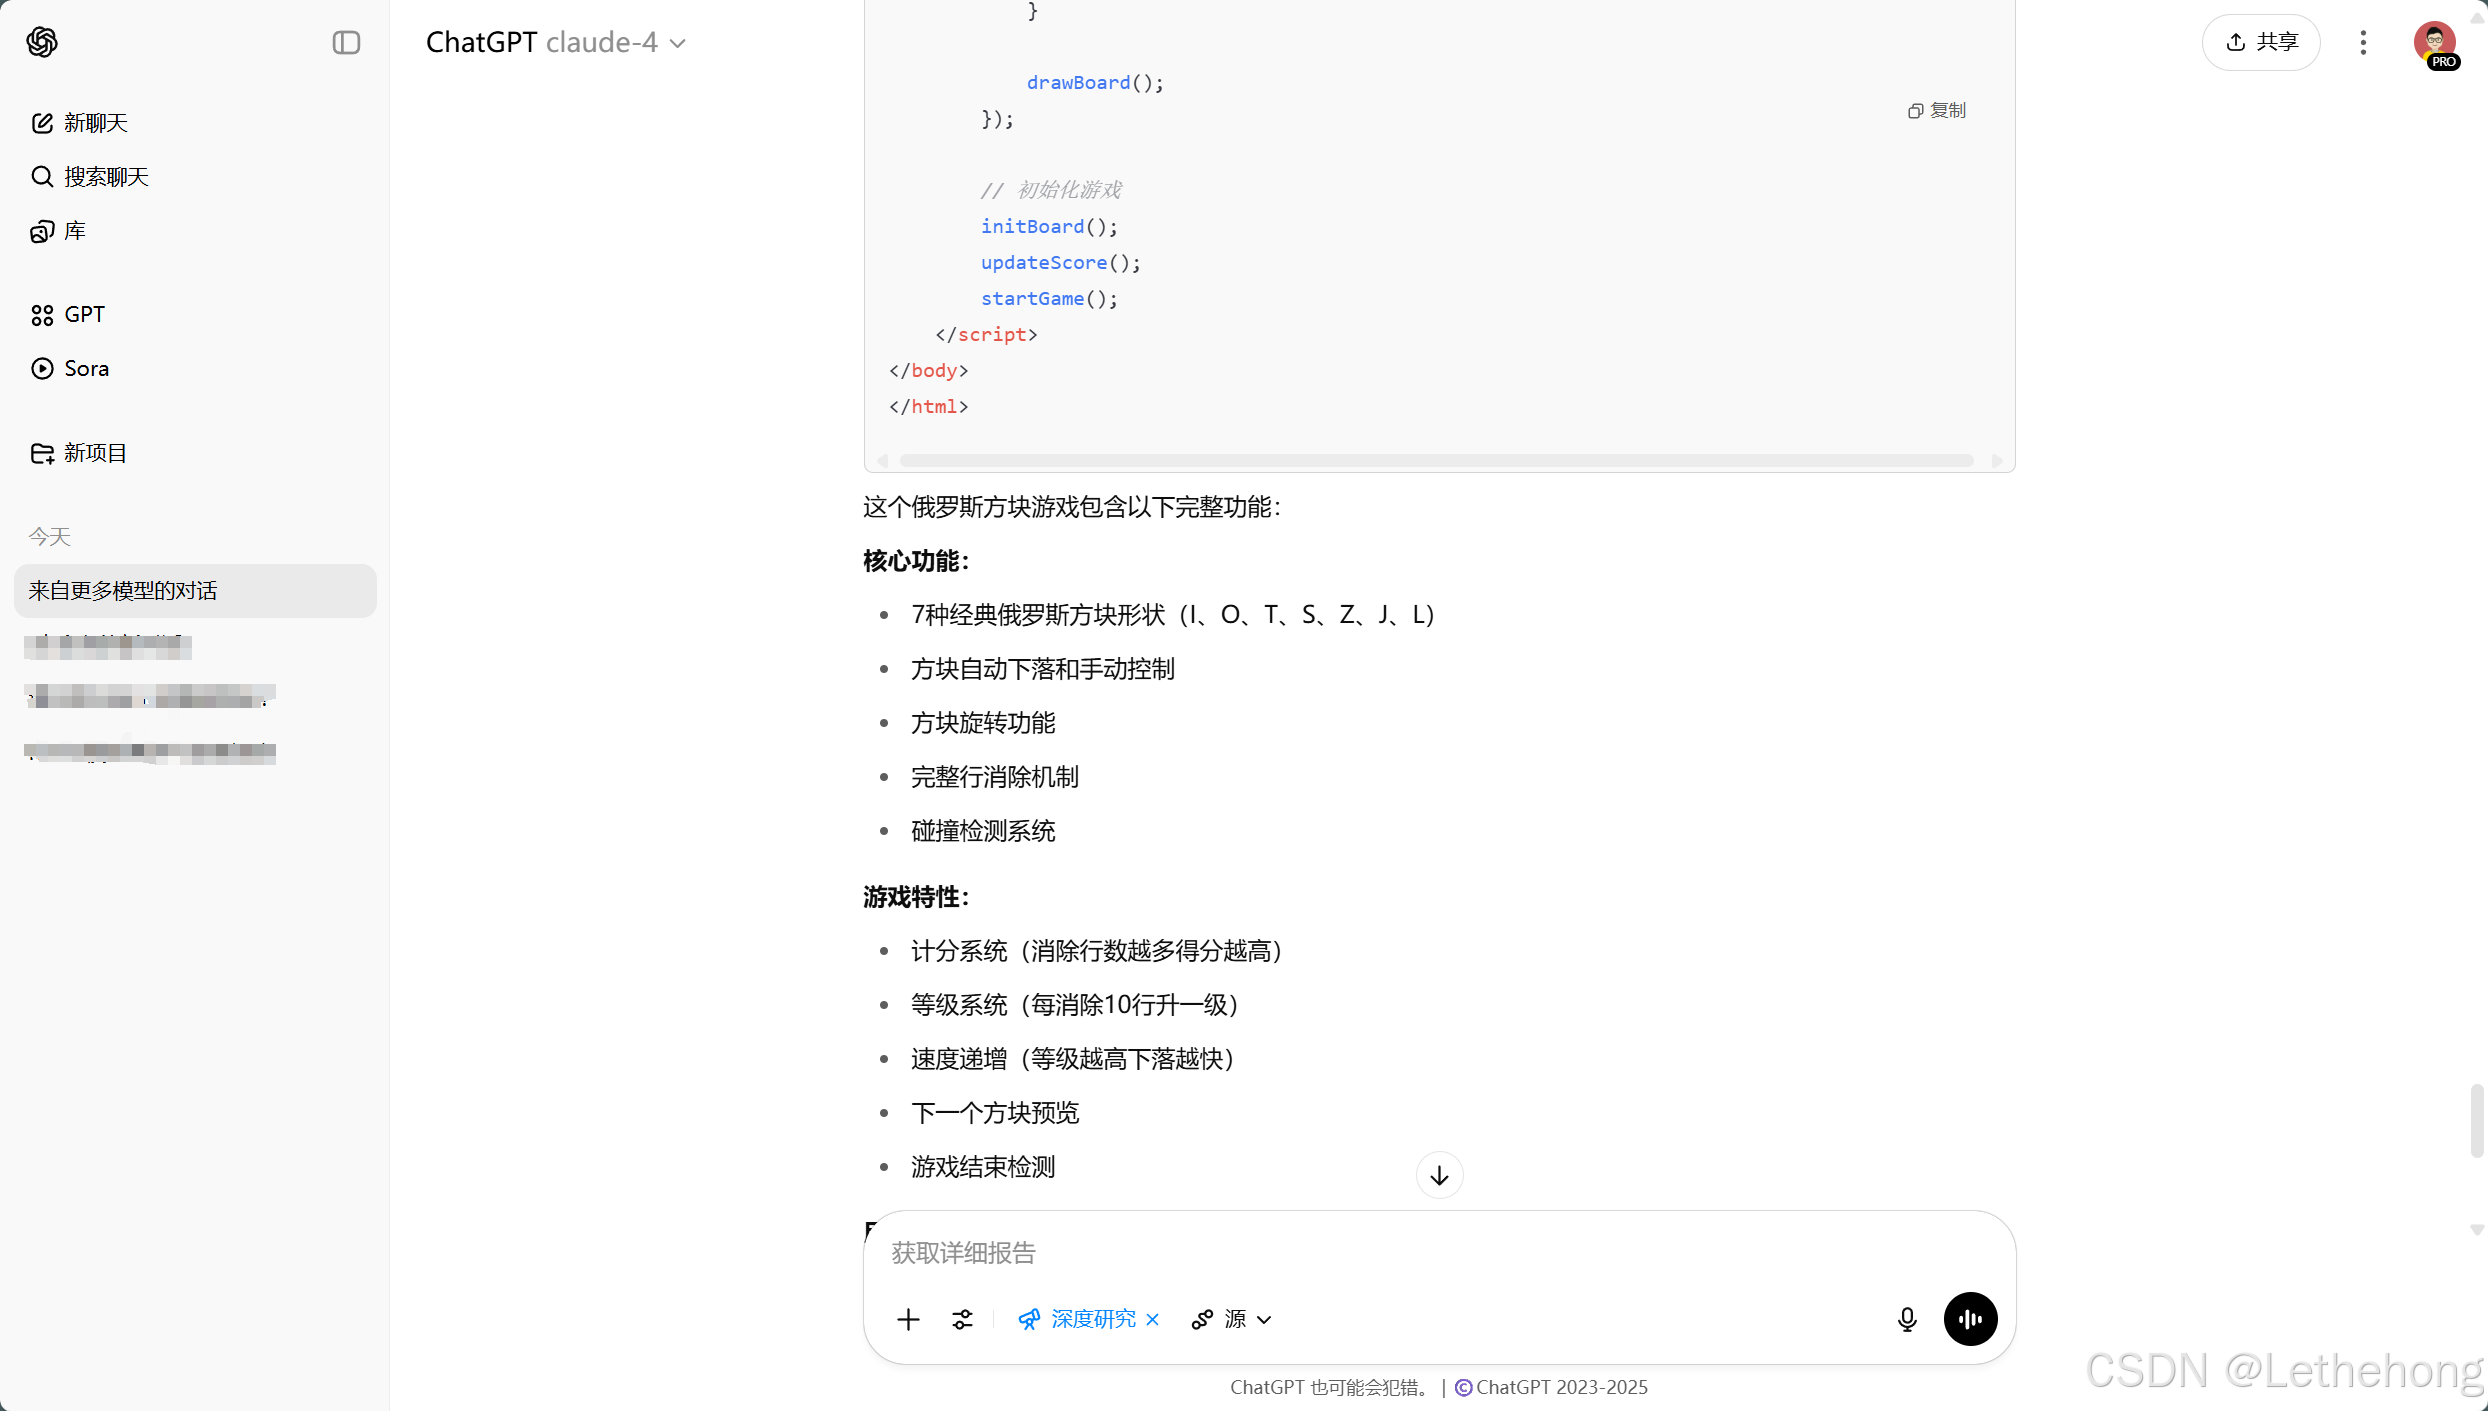2488x1411 pixels.
Task: Select chat 来自更多模型的对话
Action: point(195,591)
